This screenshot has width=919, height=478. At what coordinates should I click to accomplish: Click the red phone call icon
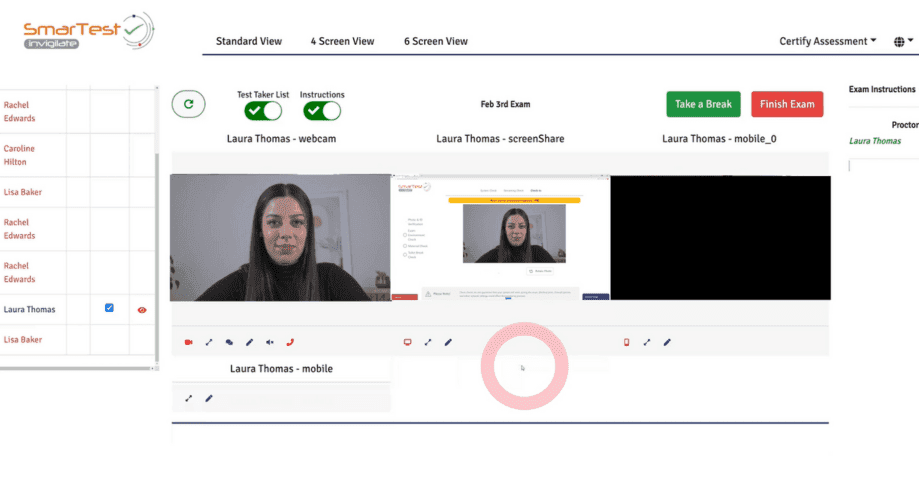click(291, 342)
